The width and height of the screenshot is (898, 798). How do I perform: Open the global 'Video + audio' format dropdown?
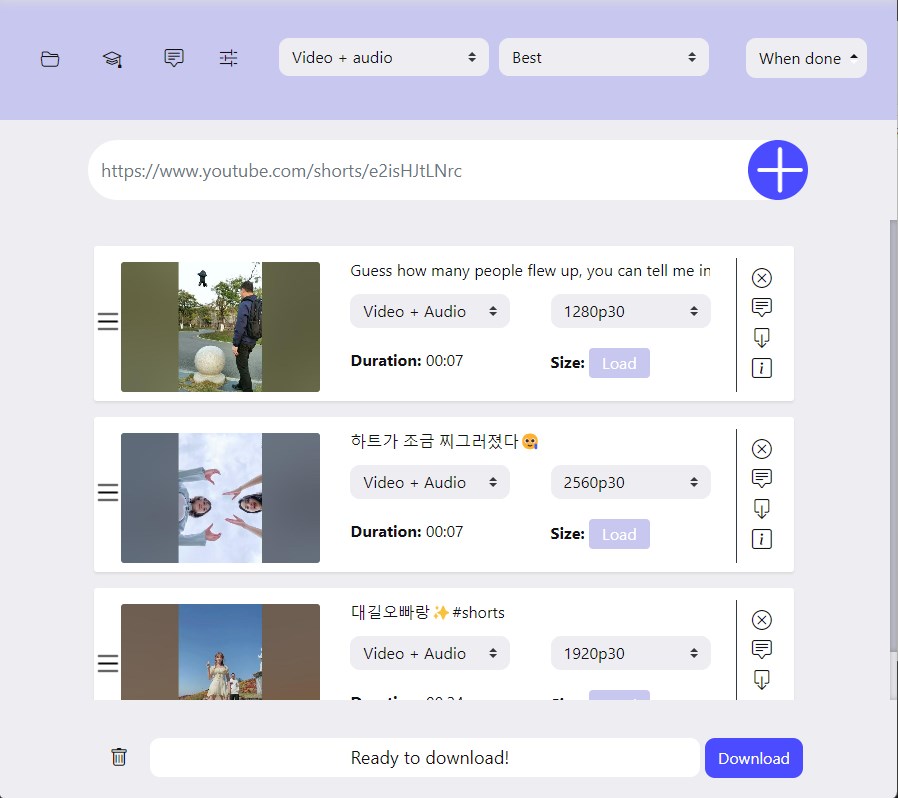point(384,57)
